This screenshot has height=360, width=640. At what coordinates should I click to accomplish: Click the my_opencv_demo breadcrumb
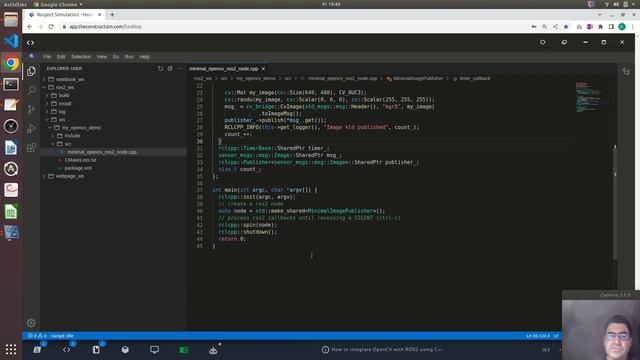(x=256, y=78)
